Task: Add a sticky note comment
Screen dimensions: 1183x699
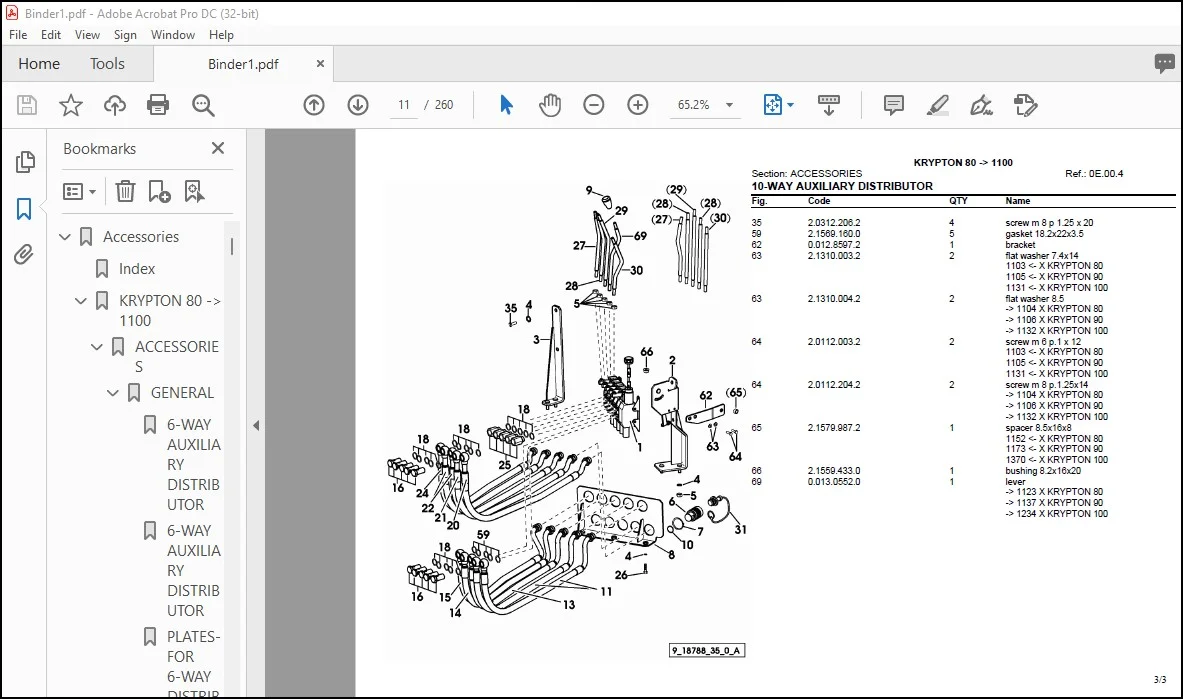Action: click(893, 105)
